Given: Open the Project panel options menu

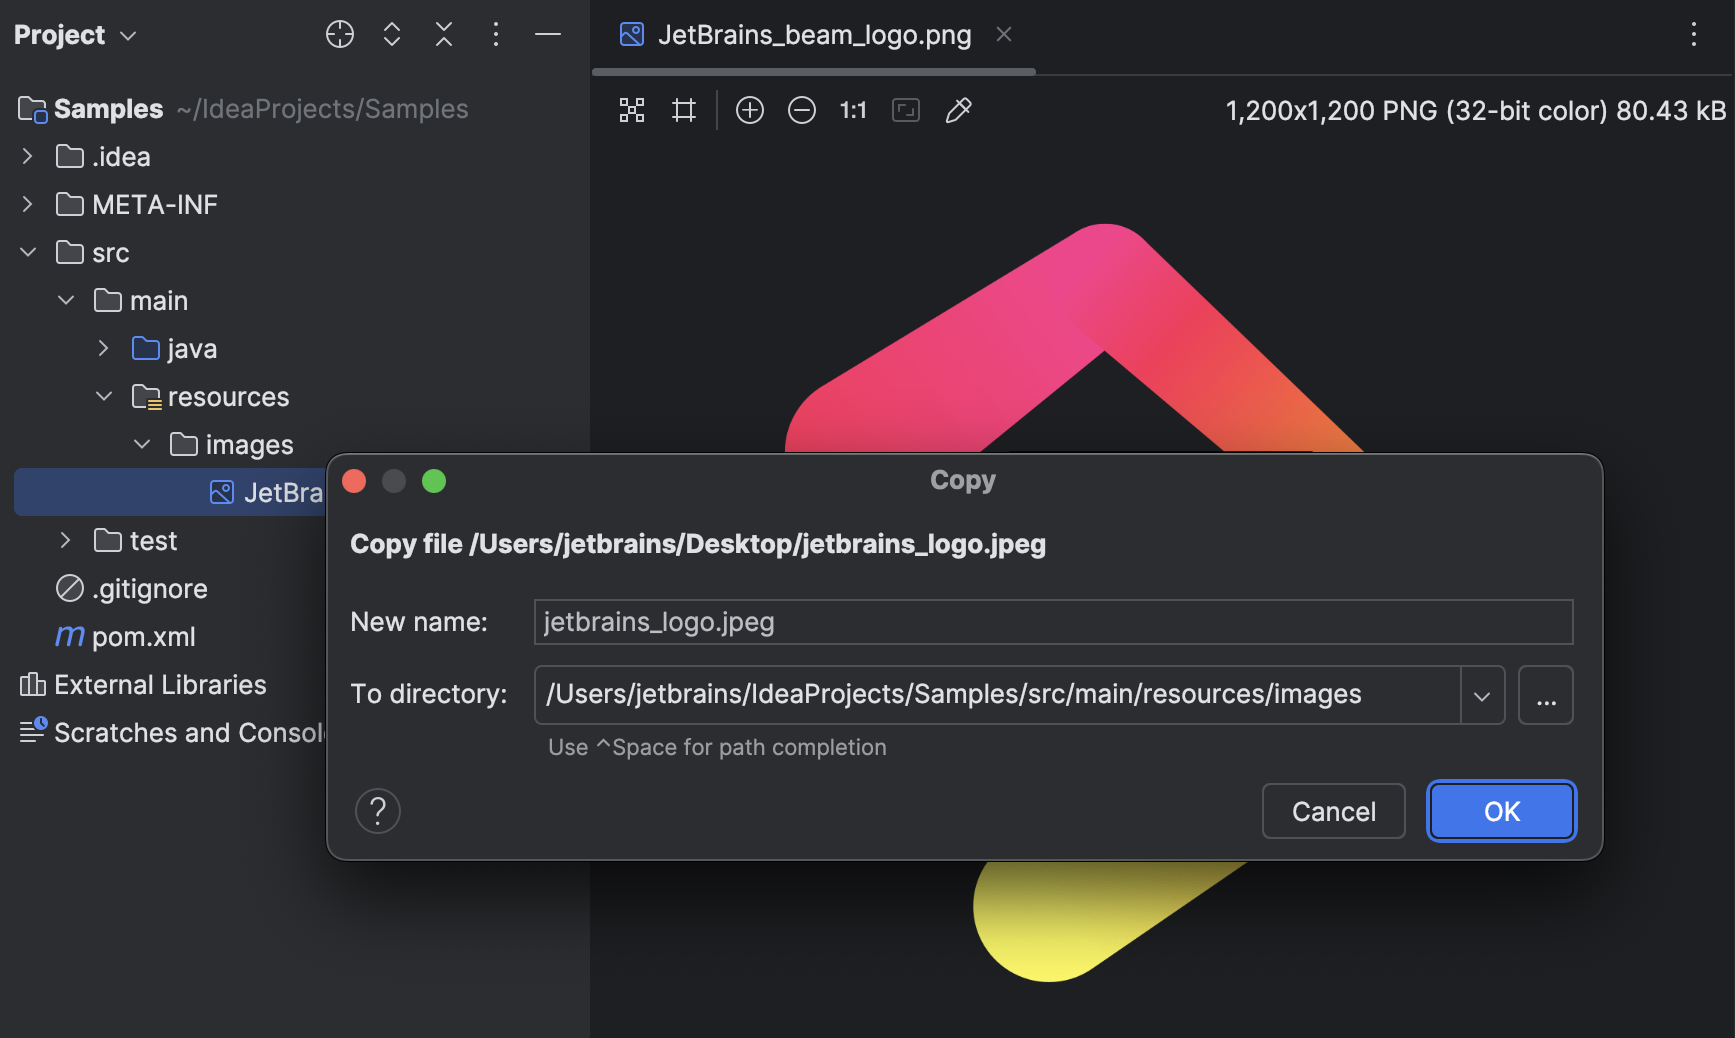Looking at the screenshot, I should tap(495, 34).
